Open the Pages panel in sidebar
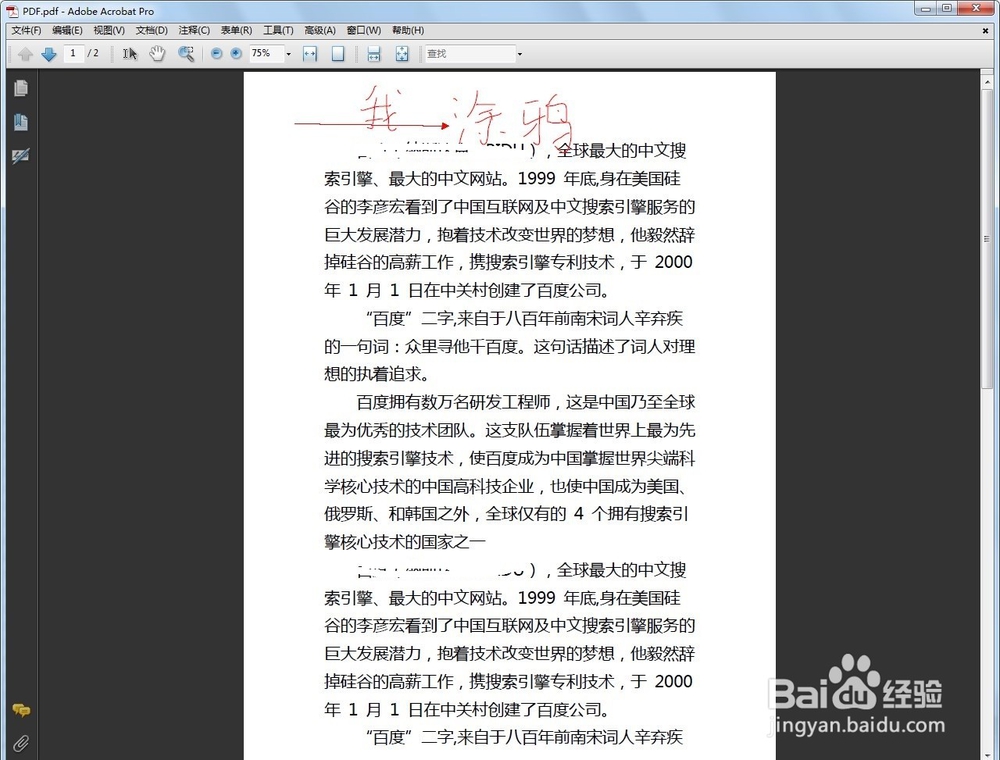 (20, 88)
